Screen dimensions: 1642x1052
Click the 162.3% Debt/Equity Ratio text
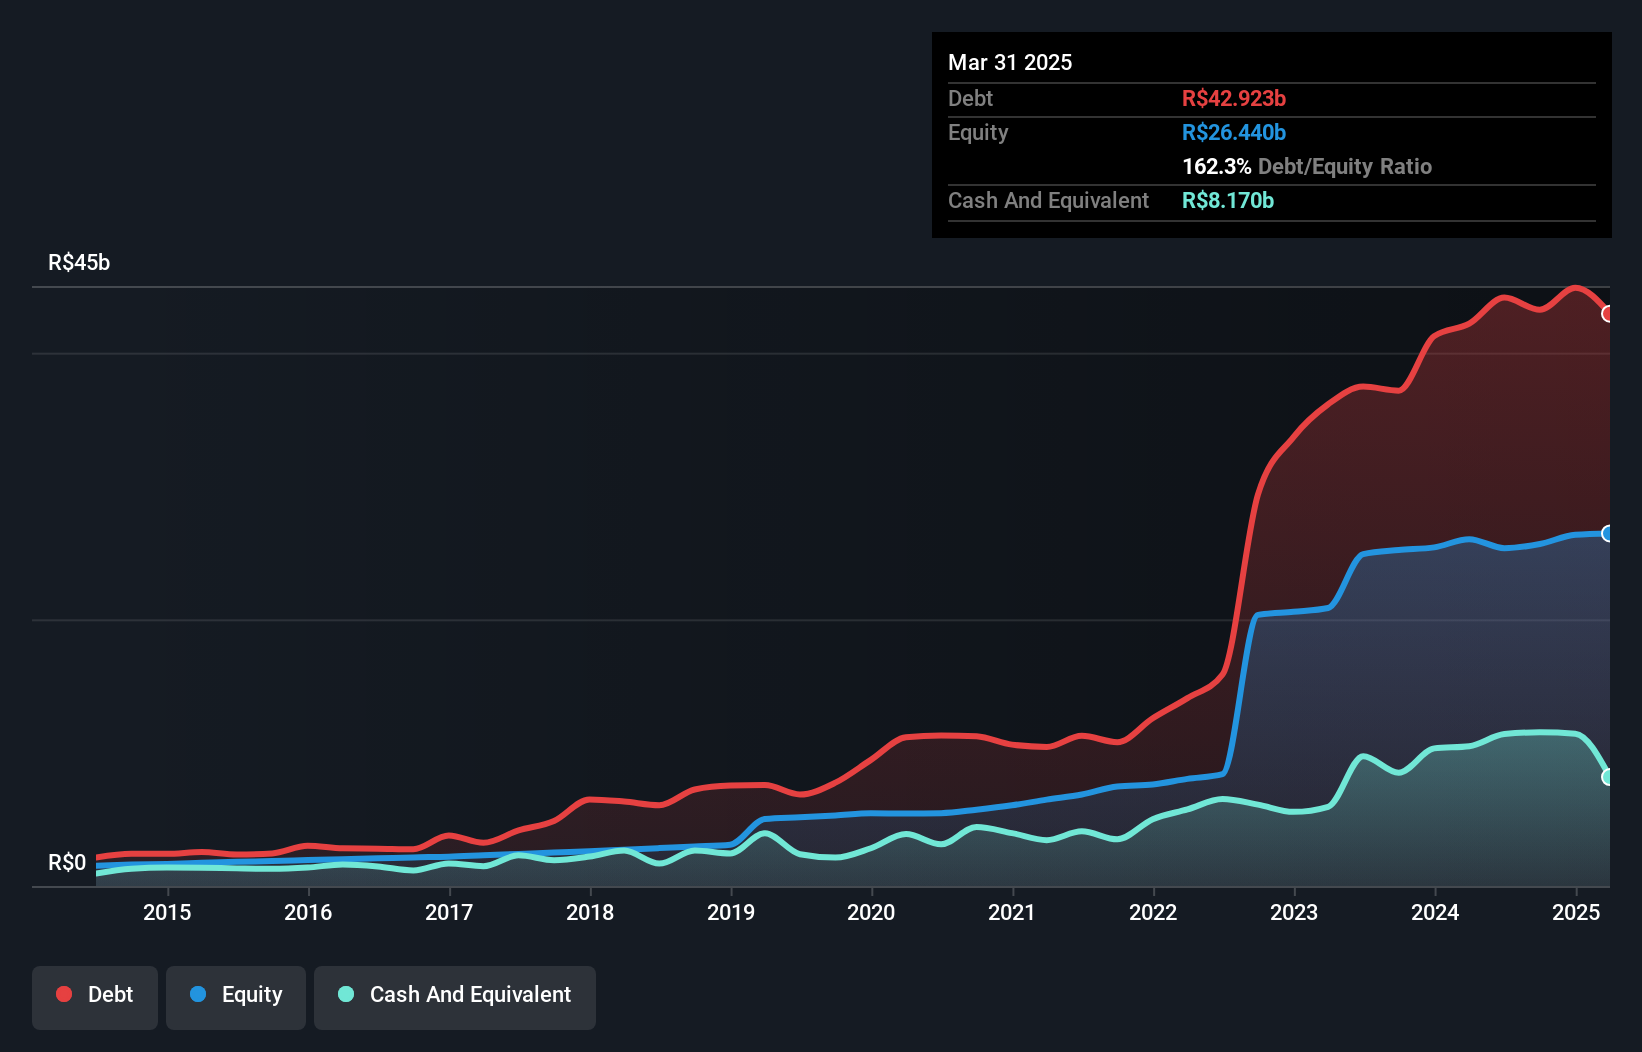pos(1307,166)
